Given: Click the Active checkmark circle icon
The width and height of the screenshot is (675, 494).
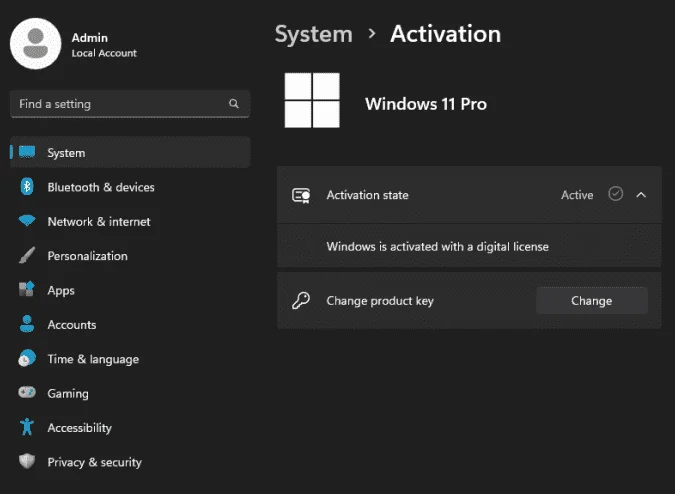Looking at the screenshot, I should click(x=616, y=194).
